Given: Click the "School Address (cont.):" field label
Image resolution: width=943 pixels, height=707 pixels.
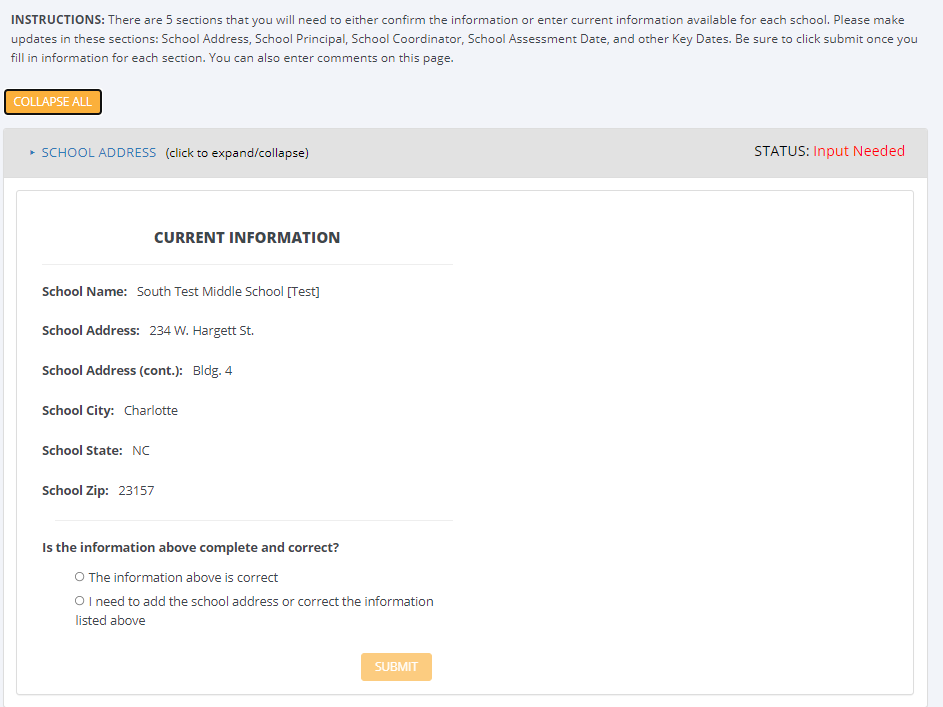Looking at the screenshot, I should pyautogui.click(x=112, y=371).
